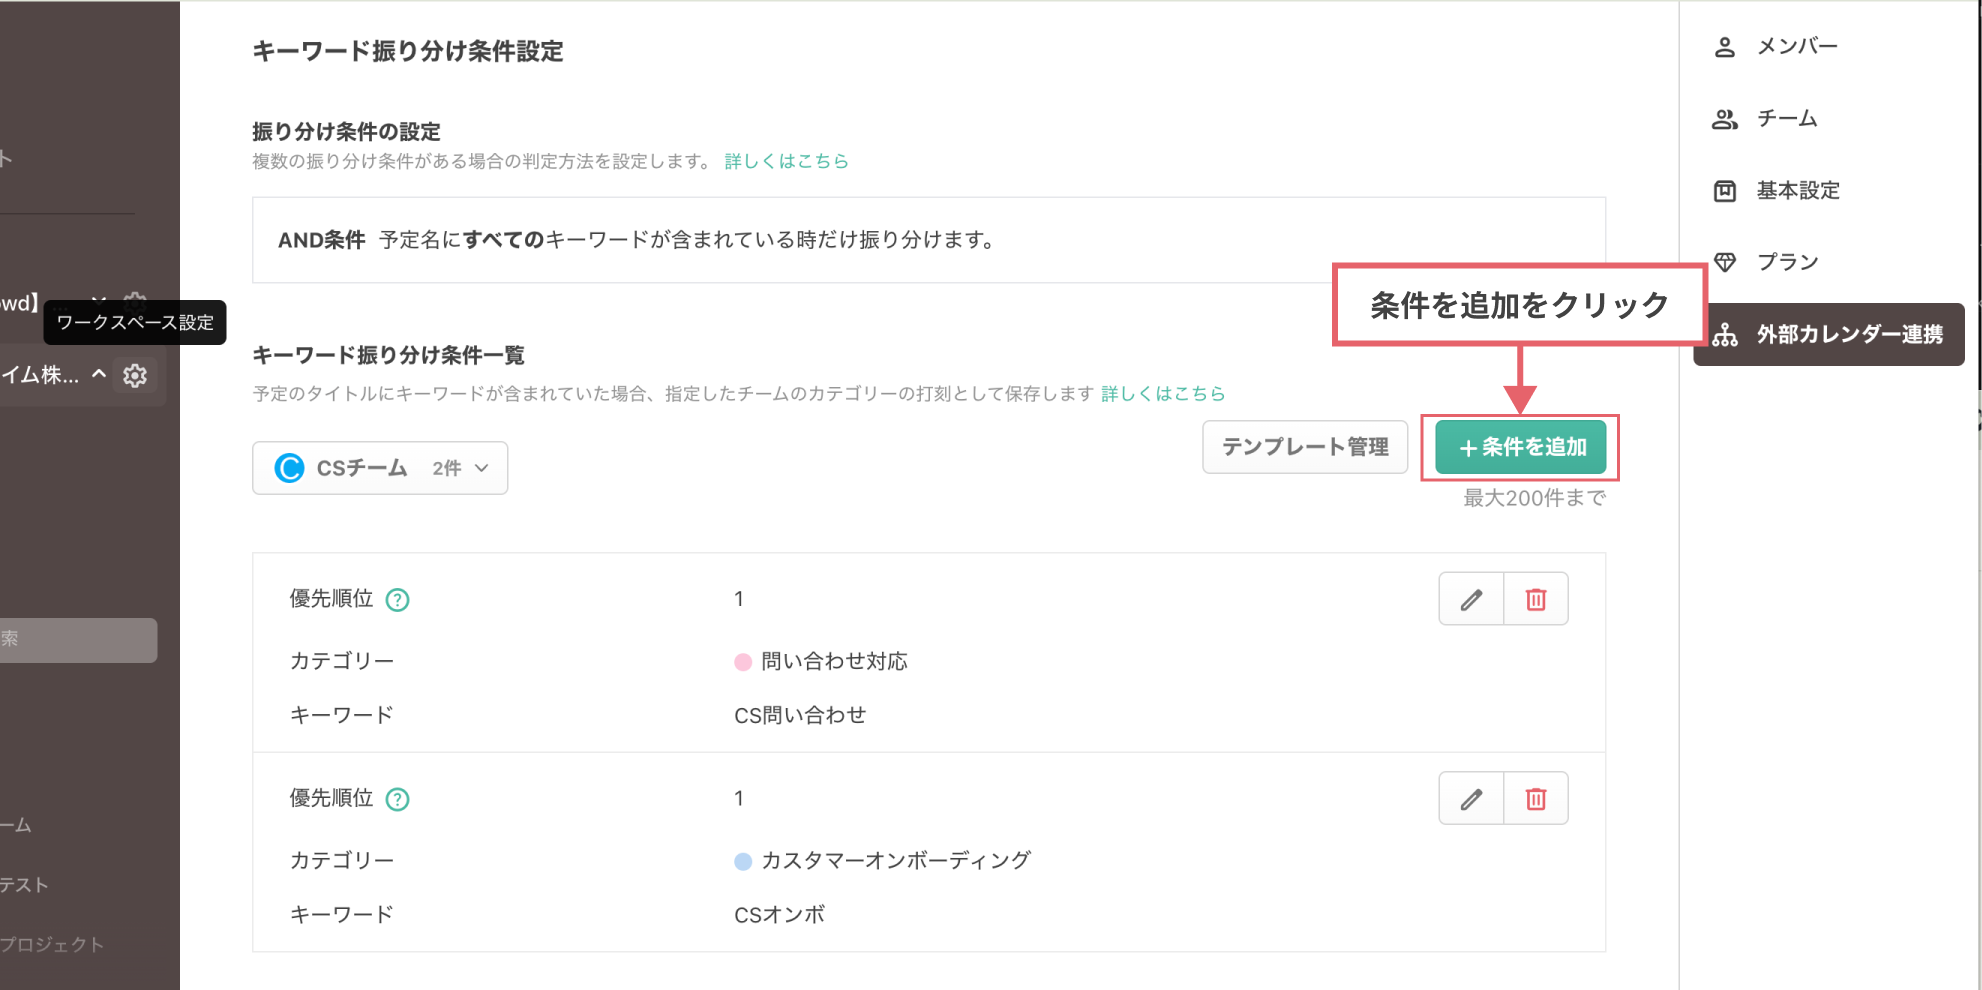The width and height of the screenshot is (1982, 990).
Task: Click the pink color dot of 問い合わせ対応 category
Action: [741, 660]
